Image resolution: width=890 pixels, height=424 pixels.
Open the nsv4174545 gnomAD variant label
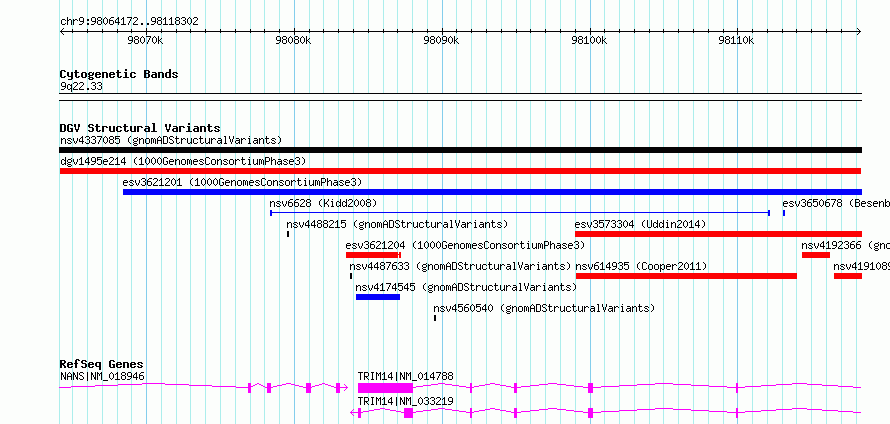[x=466, y=287]
